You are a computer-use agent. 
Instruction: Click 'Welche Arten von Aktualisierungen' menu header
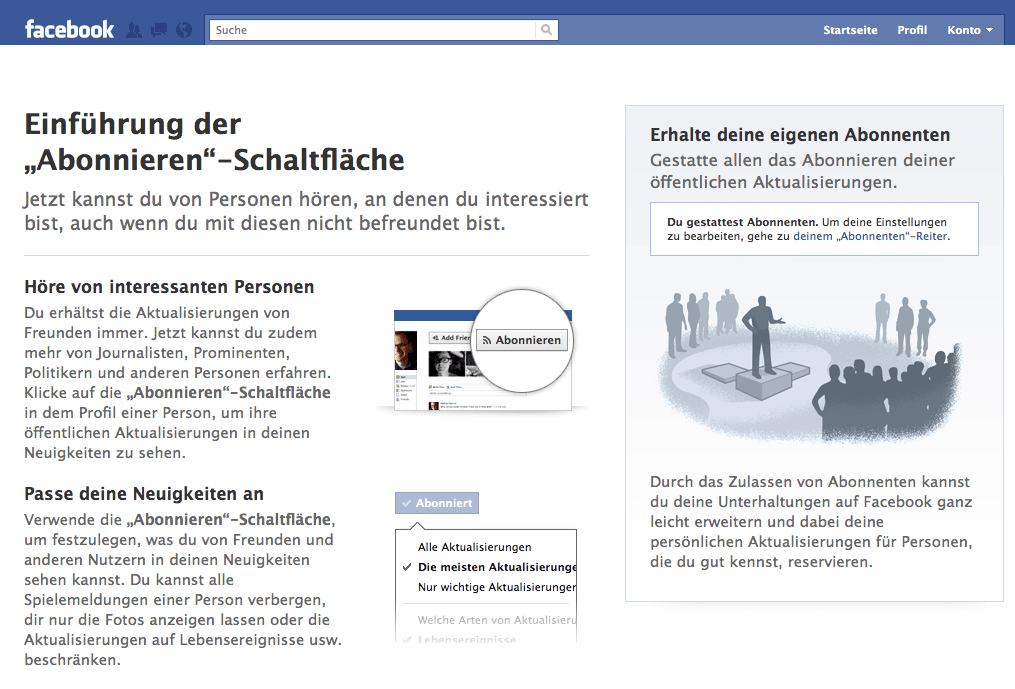[x=496, y=620]
